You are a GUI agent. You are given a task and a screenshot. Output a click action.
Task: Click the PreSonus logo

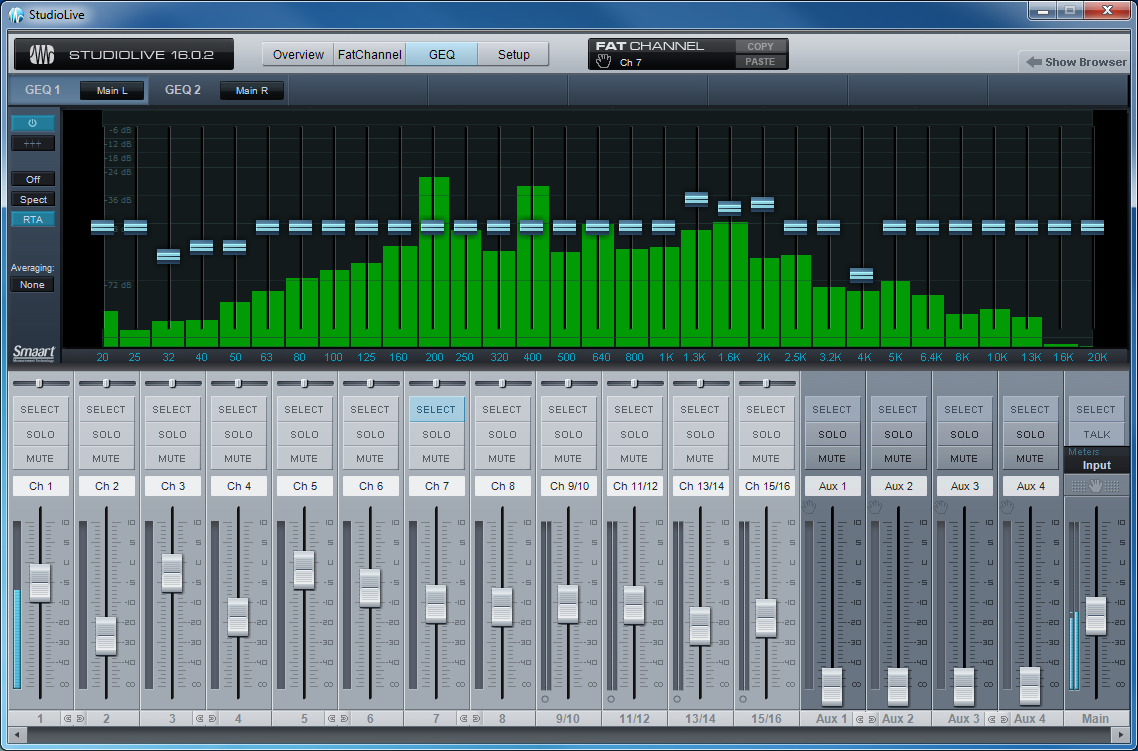tap(42, 54)
